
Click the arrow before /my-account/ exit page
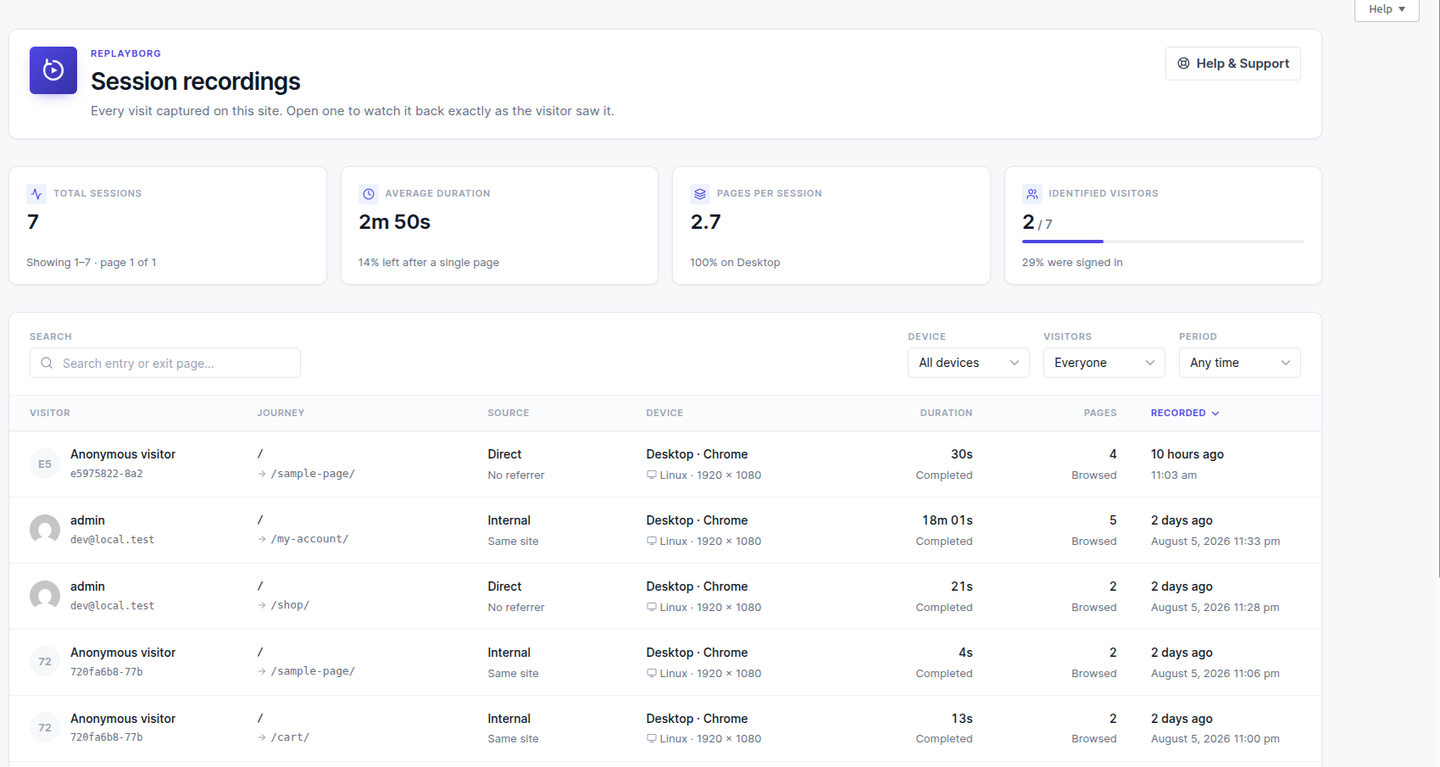tap(262, 539)
